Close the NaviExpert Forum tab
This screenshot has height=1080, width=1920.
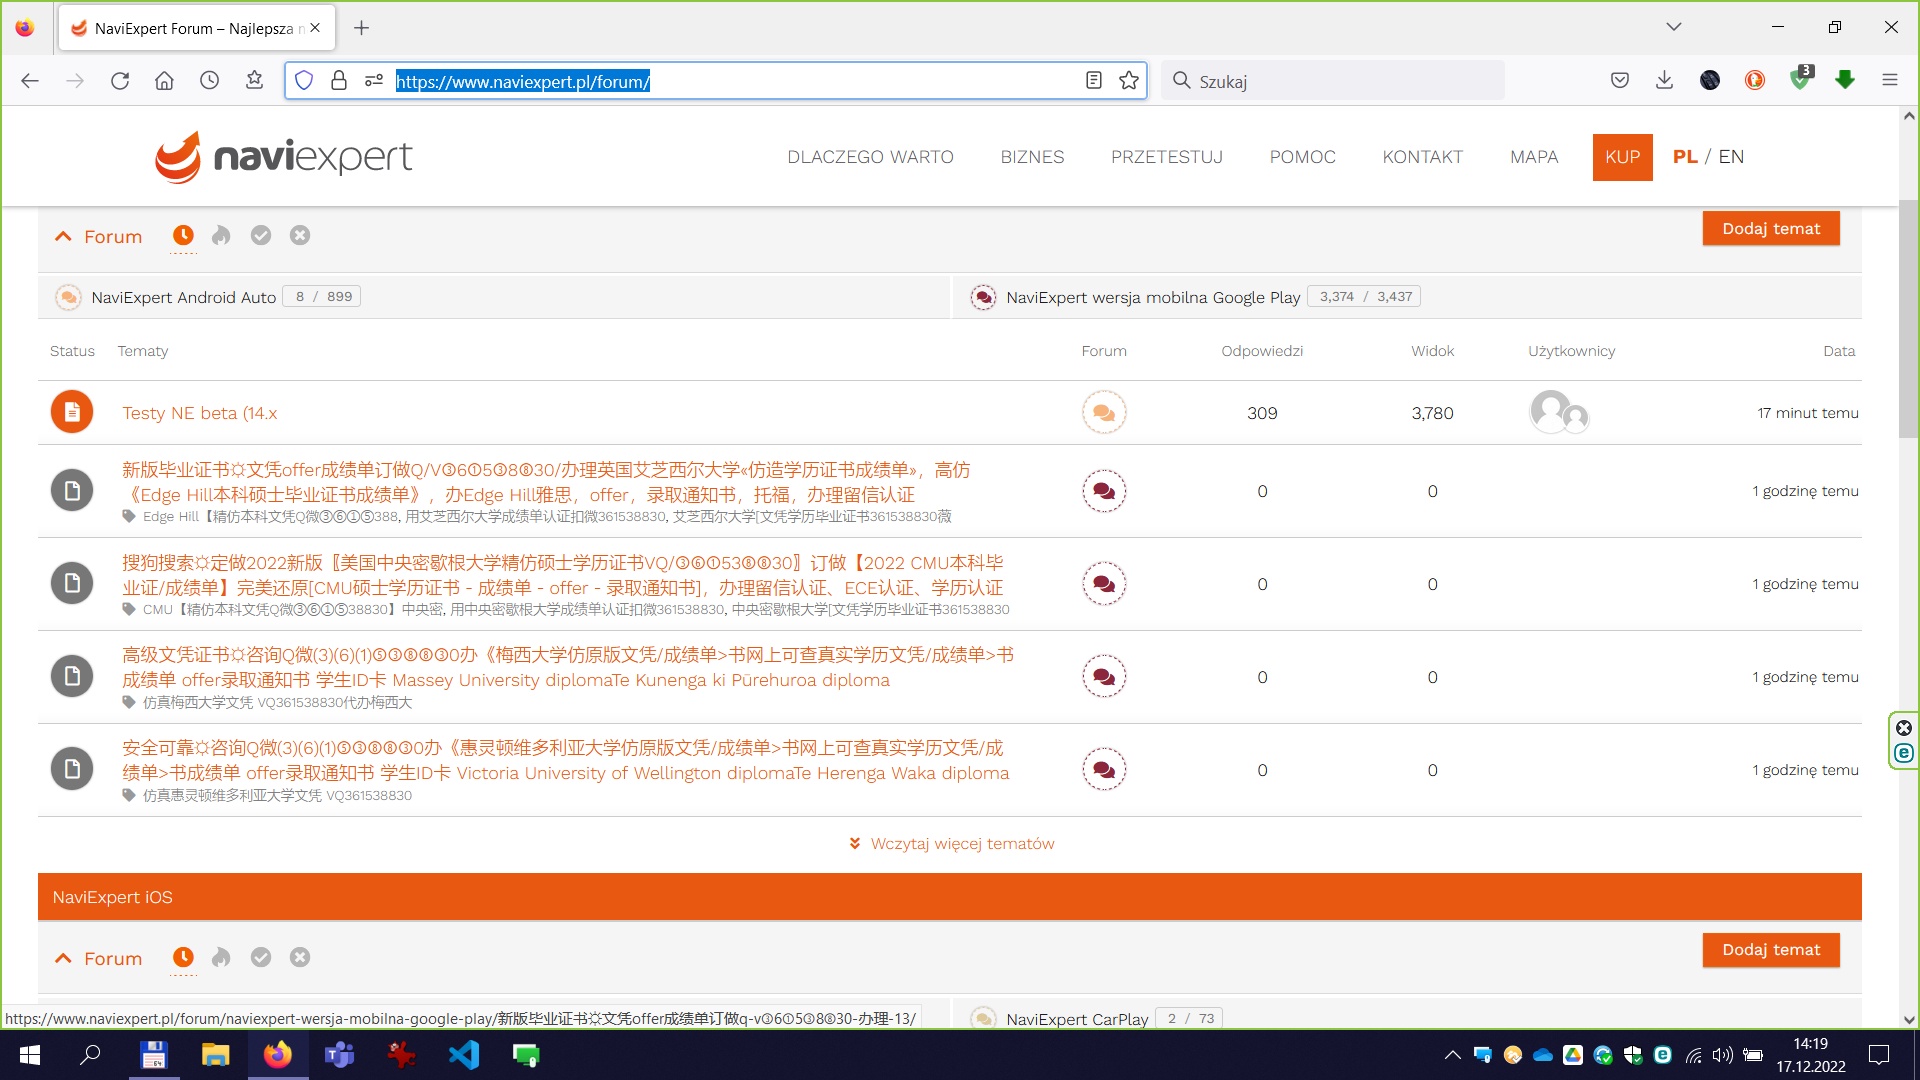pos(315,28)
